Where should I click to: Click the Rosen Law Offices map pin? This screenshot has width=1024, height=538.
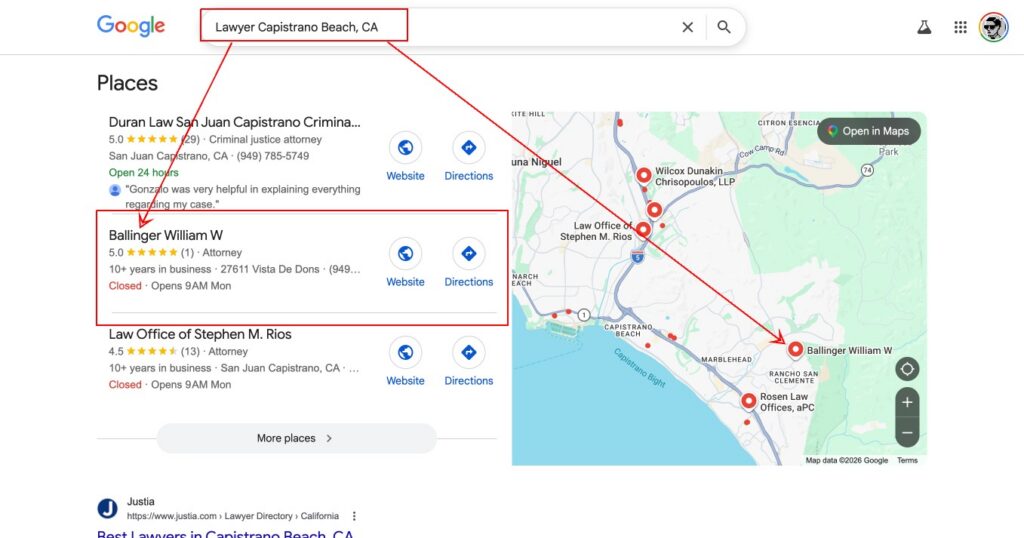click(749, 401)
